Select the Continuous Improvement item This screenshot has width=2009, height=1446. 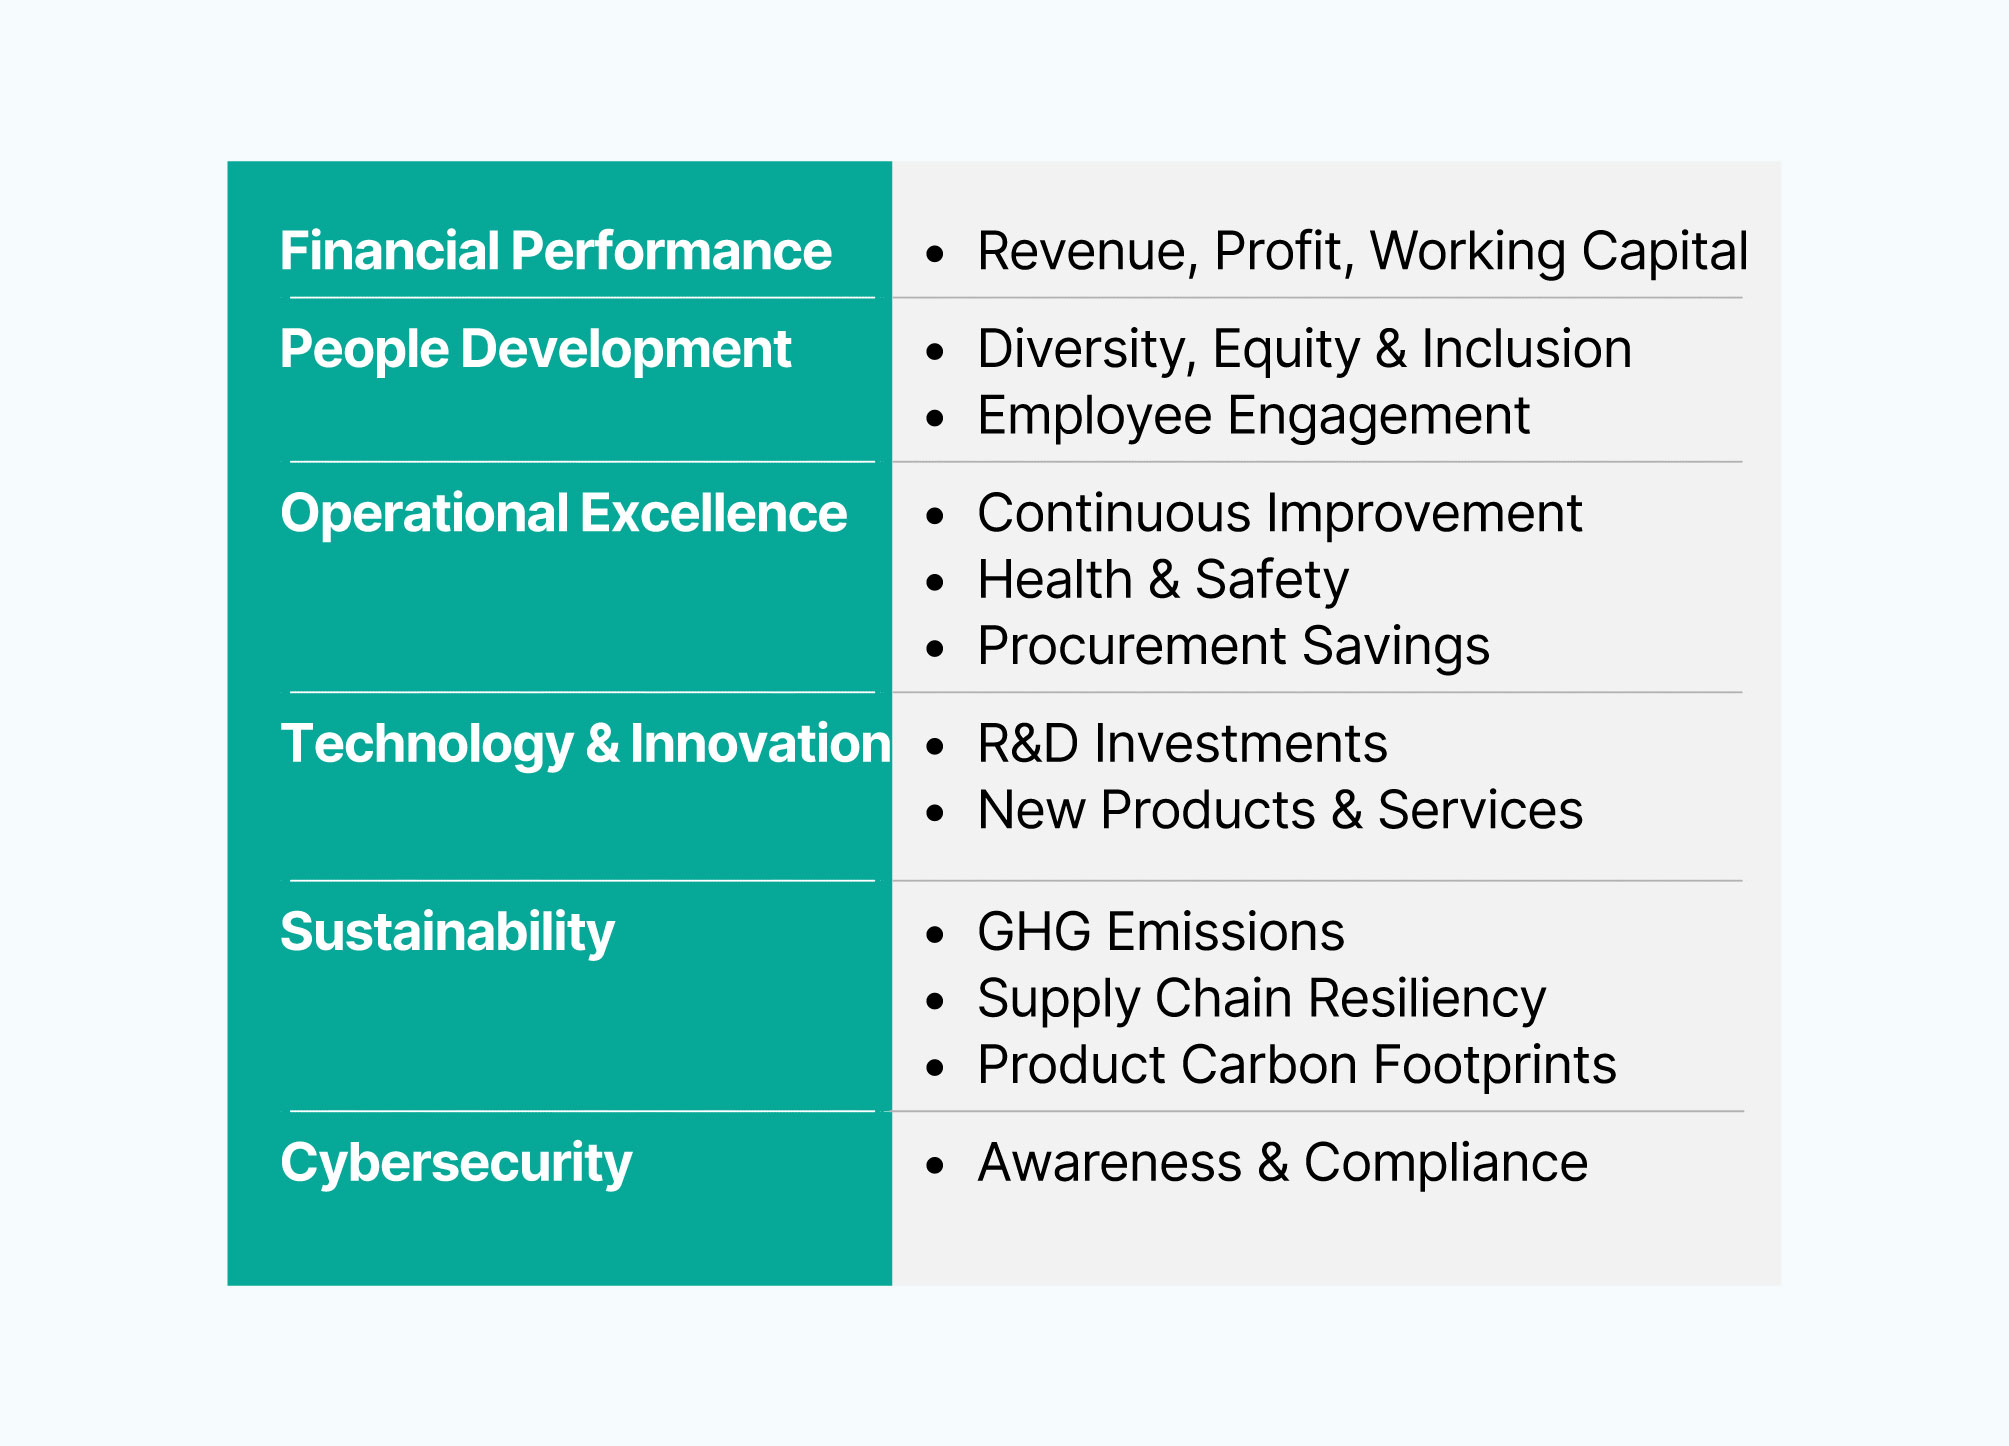tap(1279, 513)
